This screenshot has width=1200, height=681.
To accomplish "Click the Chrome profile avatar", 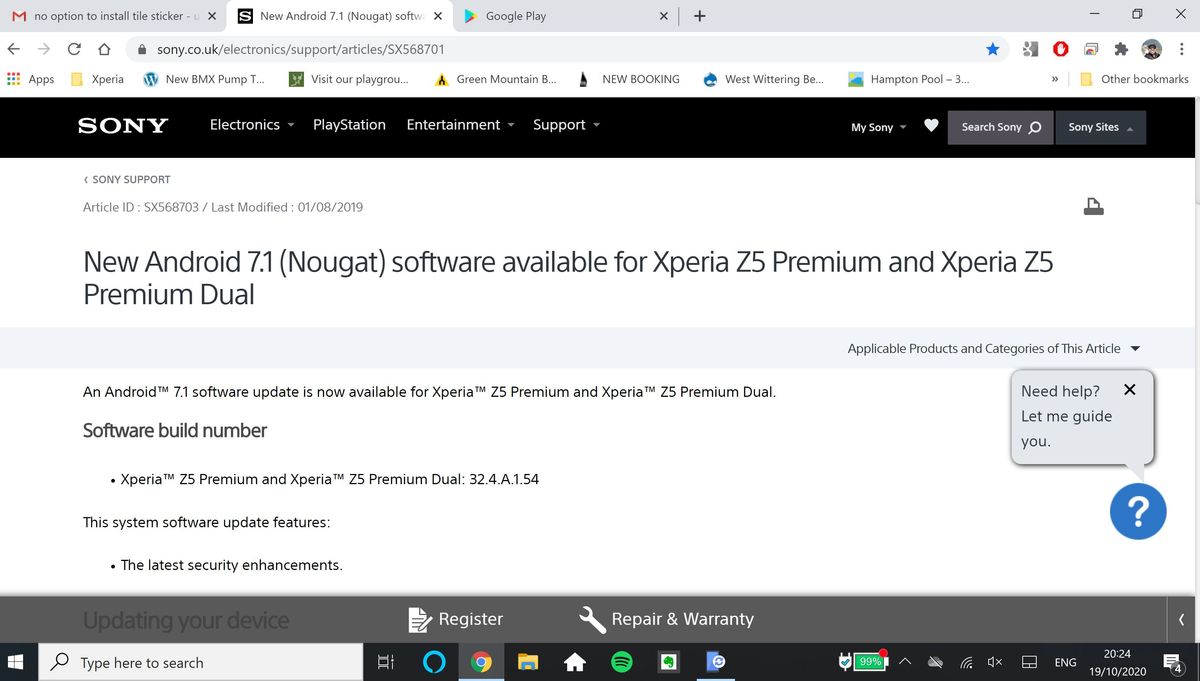I will pos(1152,48).
